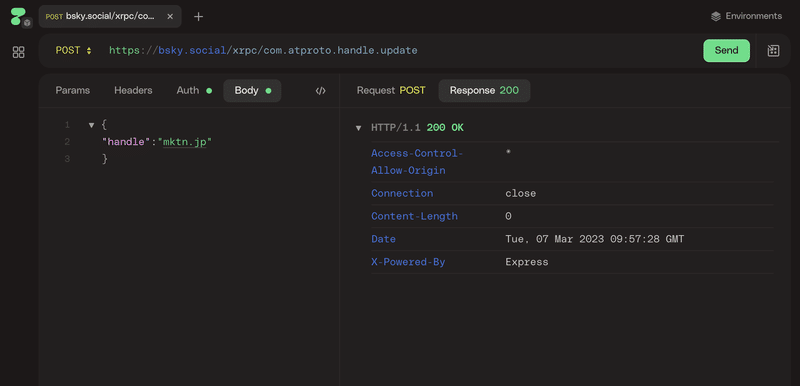Change the POST method dropdown
The width and height of the screenshot is (800, 386).
tap(74, 50)
